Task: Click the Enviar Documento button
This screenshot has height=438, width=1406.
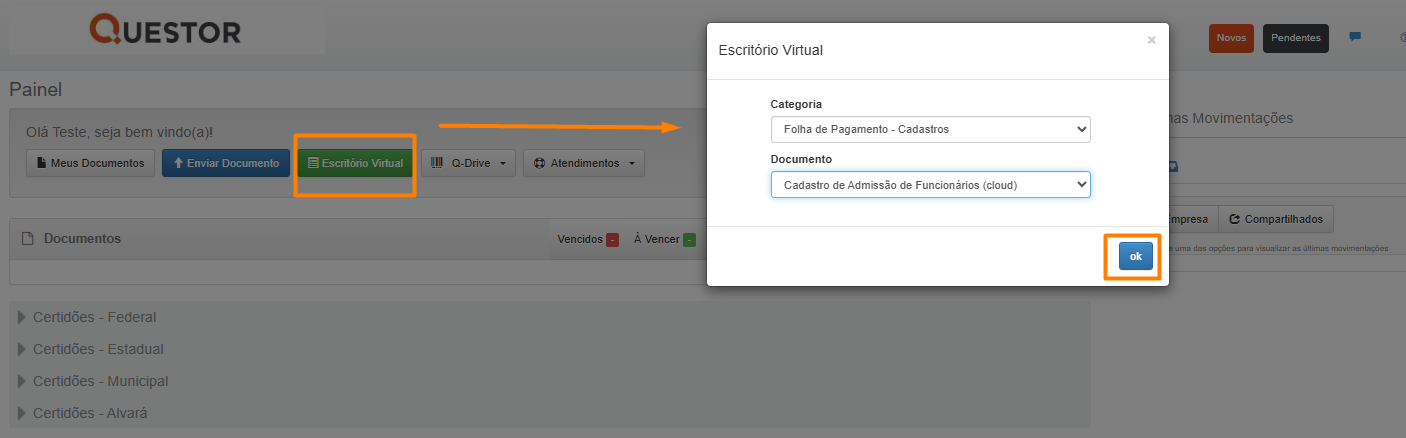Action: [226, 163]
